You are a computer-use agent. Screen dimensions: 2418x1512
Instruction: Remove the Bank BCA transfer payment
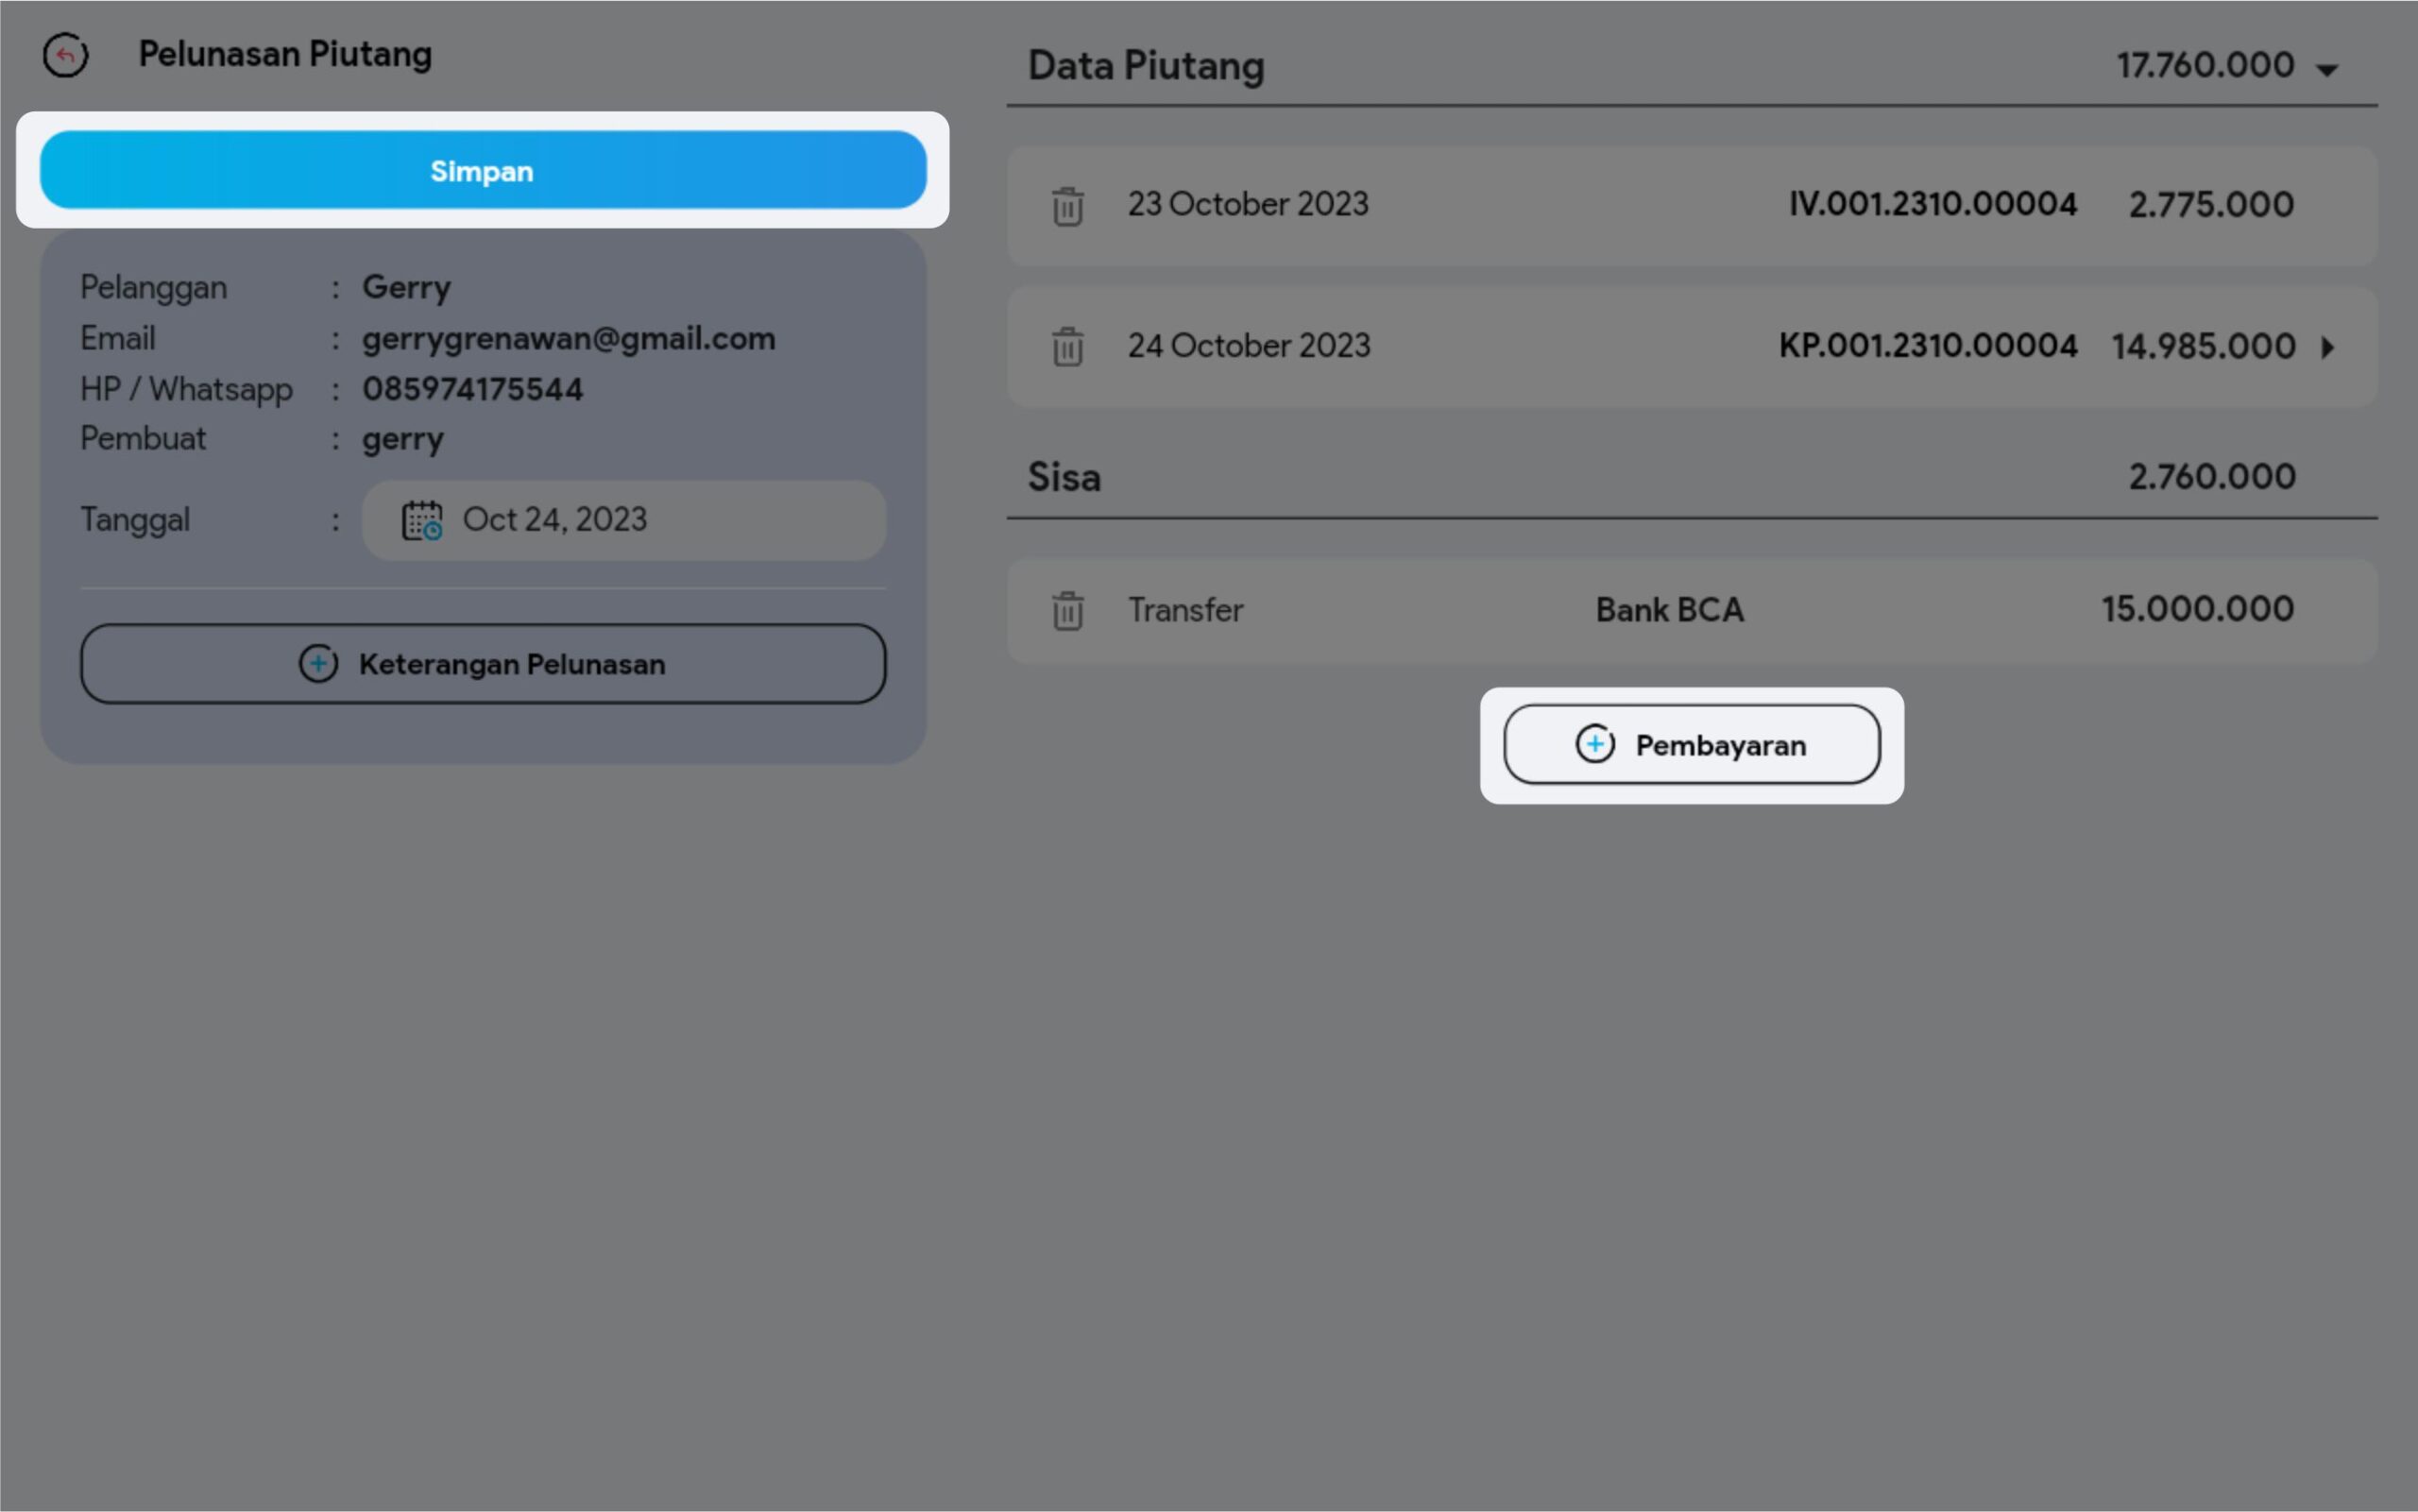pyautogui.click(x=1067, y=611)
